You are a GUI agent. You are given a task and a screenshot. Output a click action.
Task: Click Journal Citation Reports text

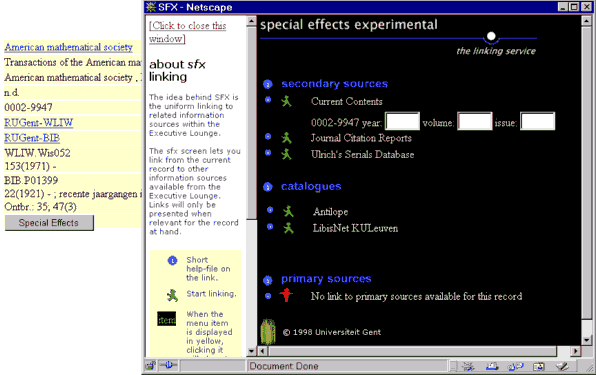pyautogui.click(x=361, y=138)
